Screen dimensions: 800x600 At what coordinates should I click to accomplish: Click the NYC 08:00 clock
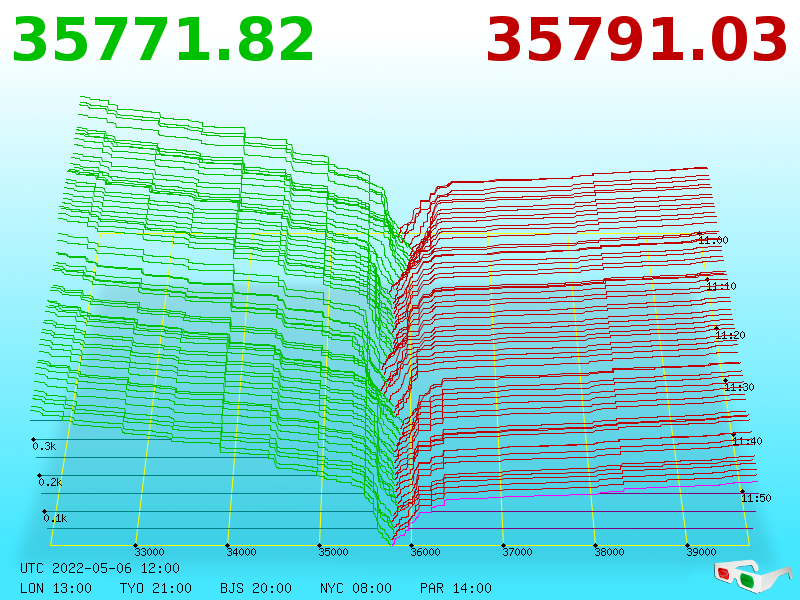click(356, 588)
